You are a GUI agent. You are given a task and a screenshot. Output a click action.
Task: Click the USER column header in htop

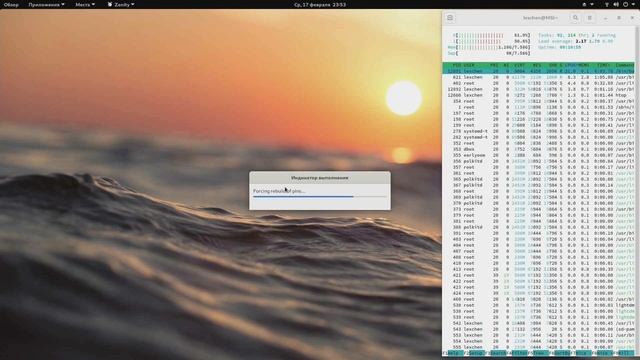click(469, 65)
